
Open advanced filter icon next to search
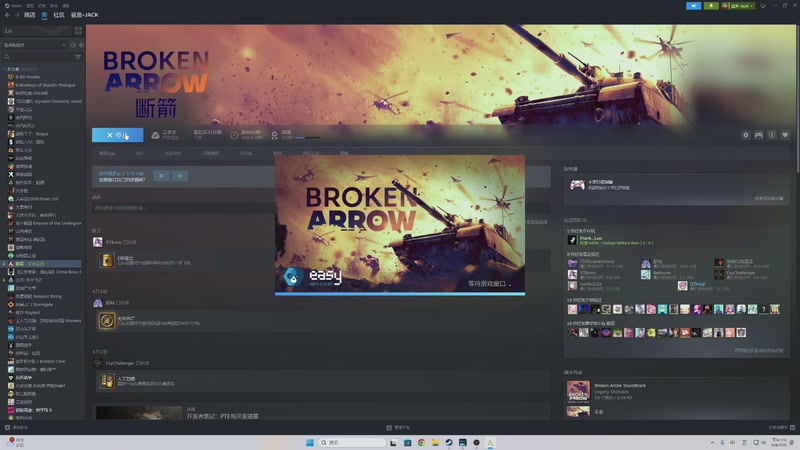[x=78, y=57]
